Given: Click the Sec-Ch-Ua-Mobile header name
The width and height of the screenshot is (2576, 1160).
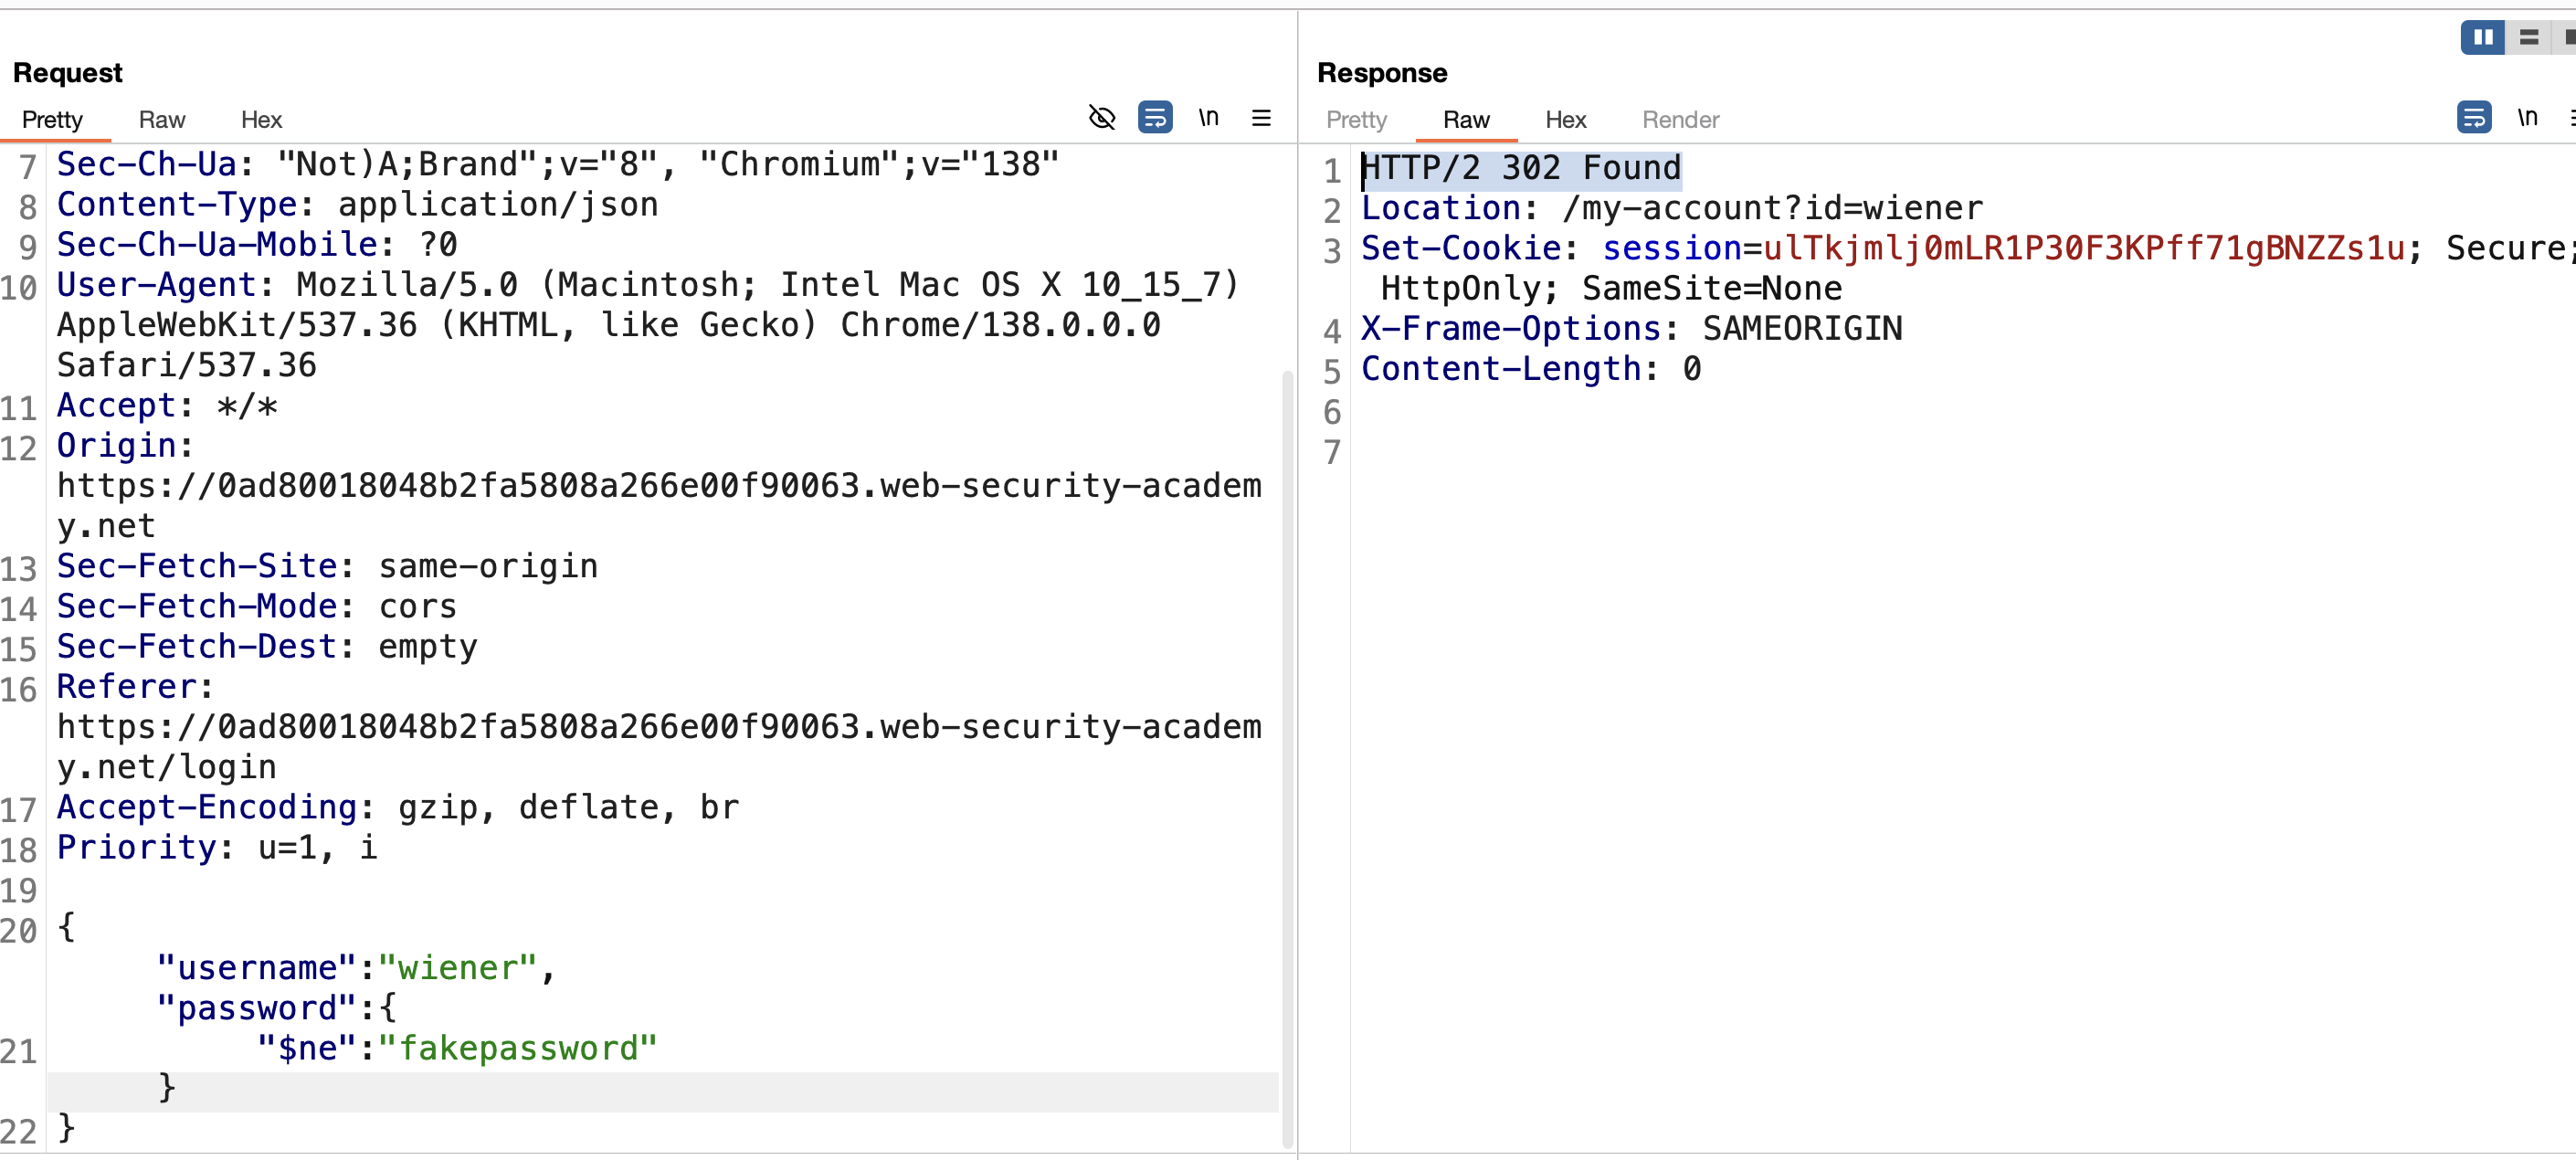Looking at the screenshot, I should [x=217, y=245].
